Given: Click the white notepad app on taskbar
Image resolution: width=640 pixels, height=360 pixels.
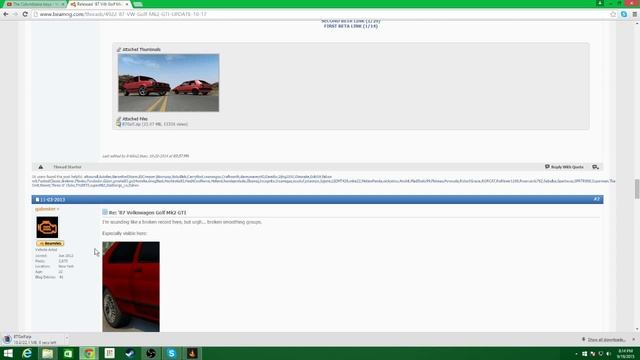Looking at the screenshot, I should (109, 353).
